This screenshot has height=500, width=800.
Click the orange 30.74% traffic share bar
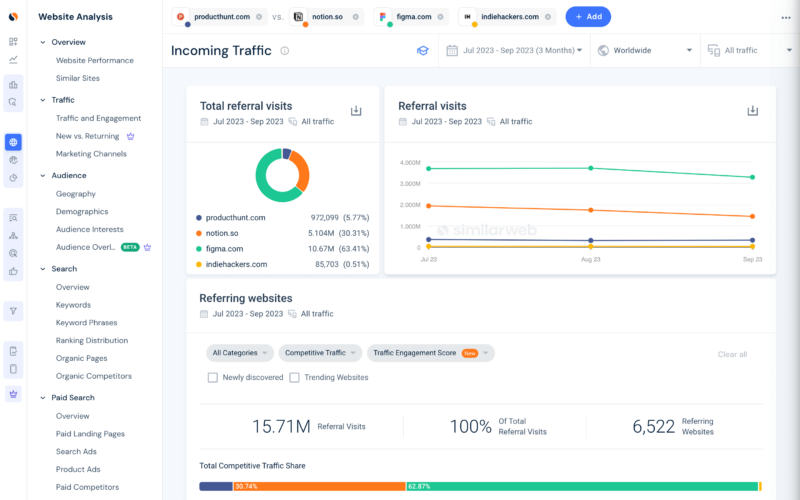(319, 487)
